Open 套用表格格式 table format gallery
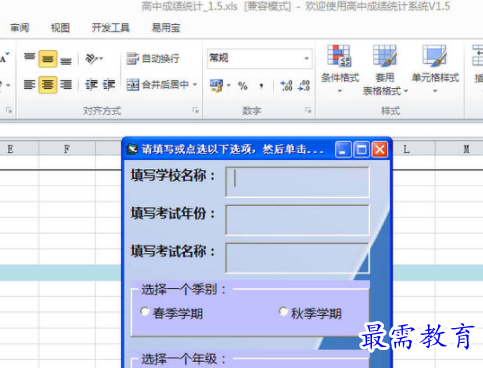The image size is (483, 368). (x=385, y=70)
